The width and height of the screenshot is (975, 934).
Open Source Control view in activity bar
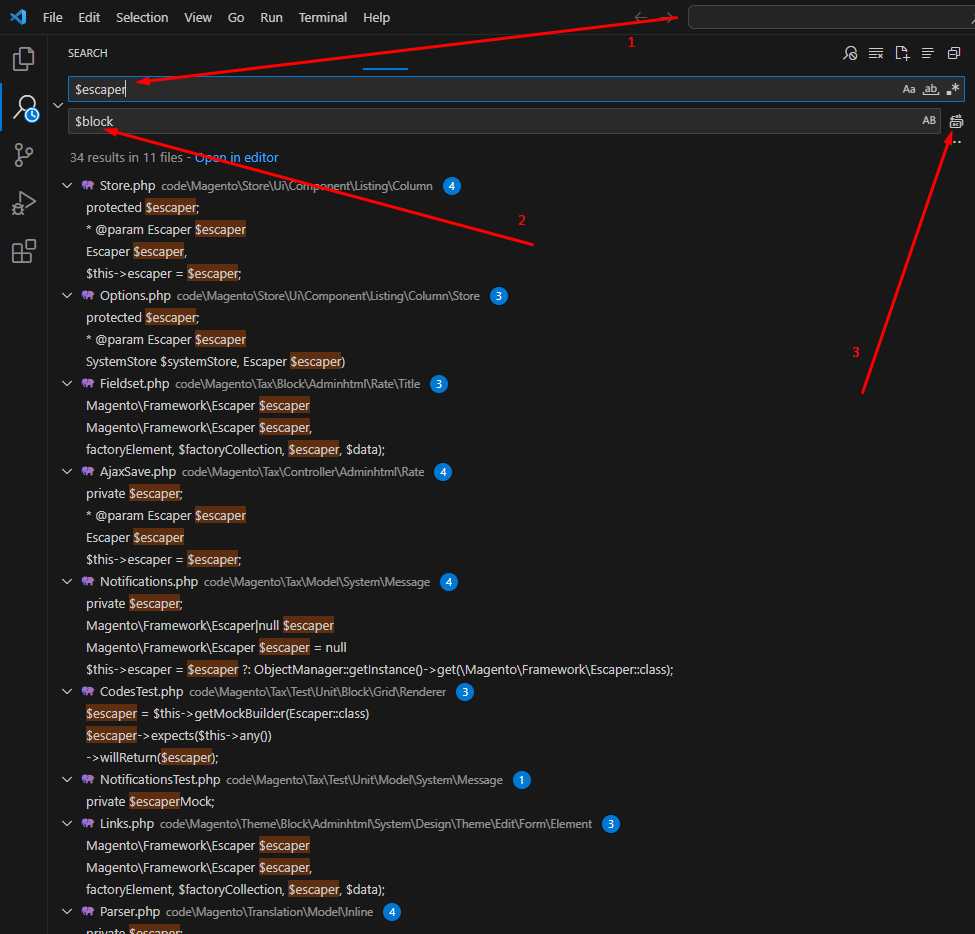[x=24, y=155]
